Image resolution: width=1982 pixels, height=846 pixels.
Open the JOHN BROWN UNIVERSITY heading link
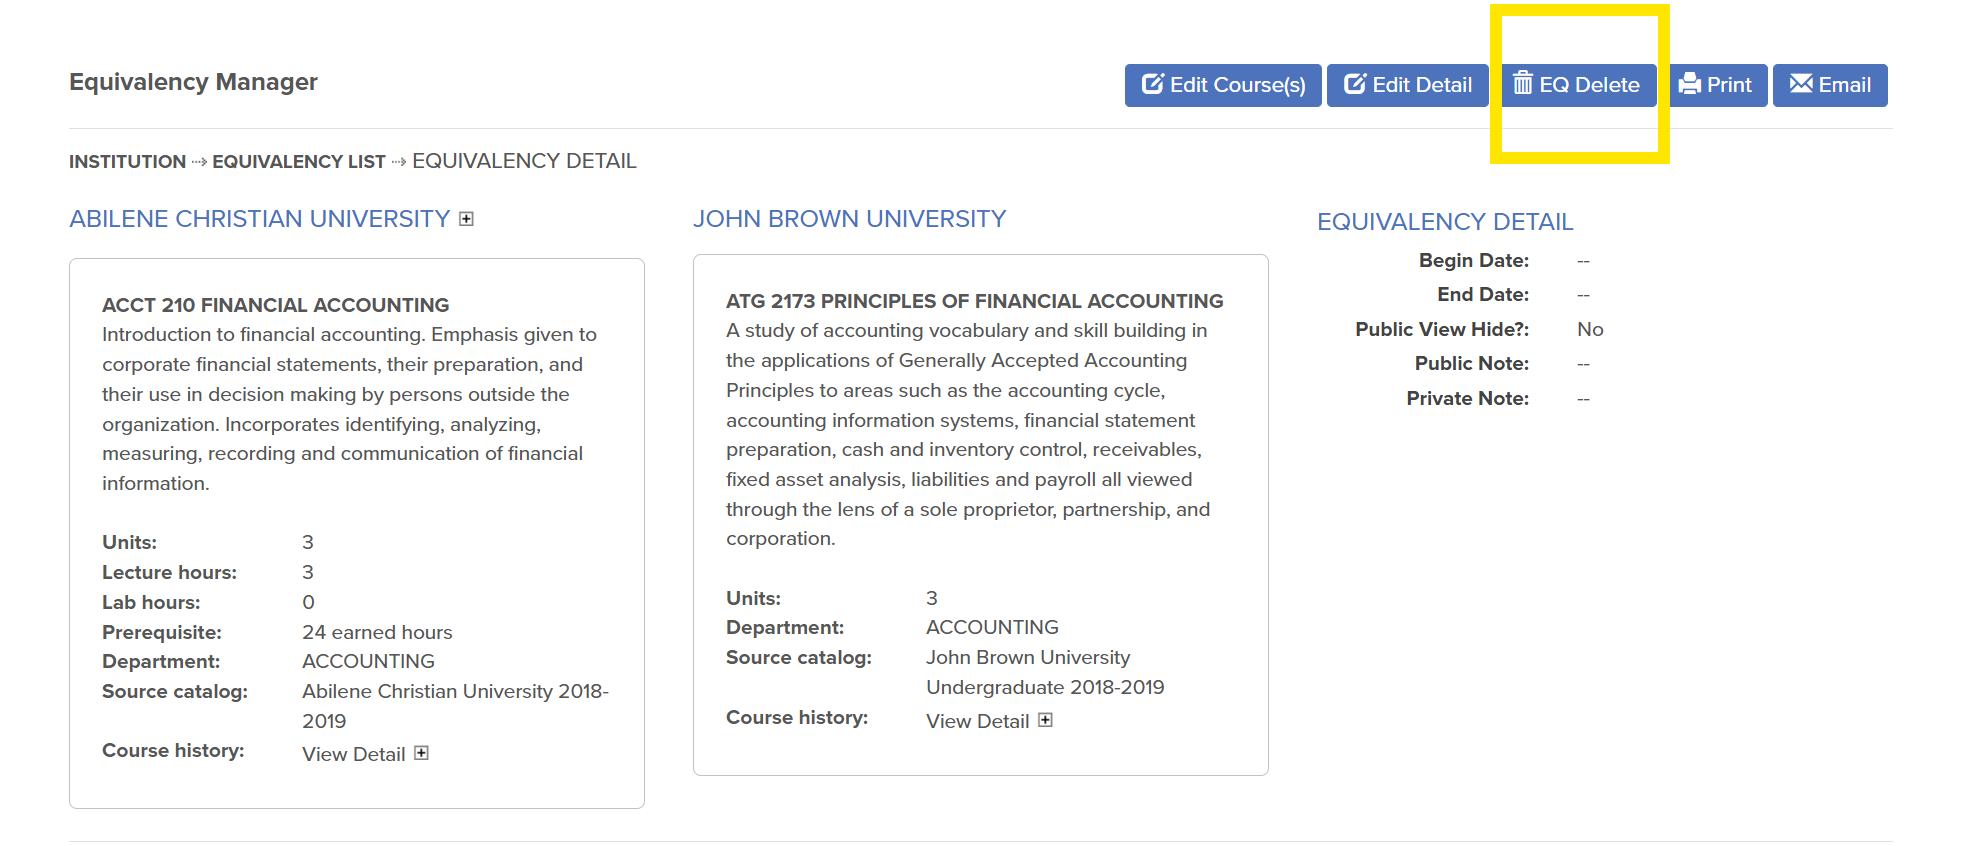849,219
